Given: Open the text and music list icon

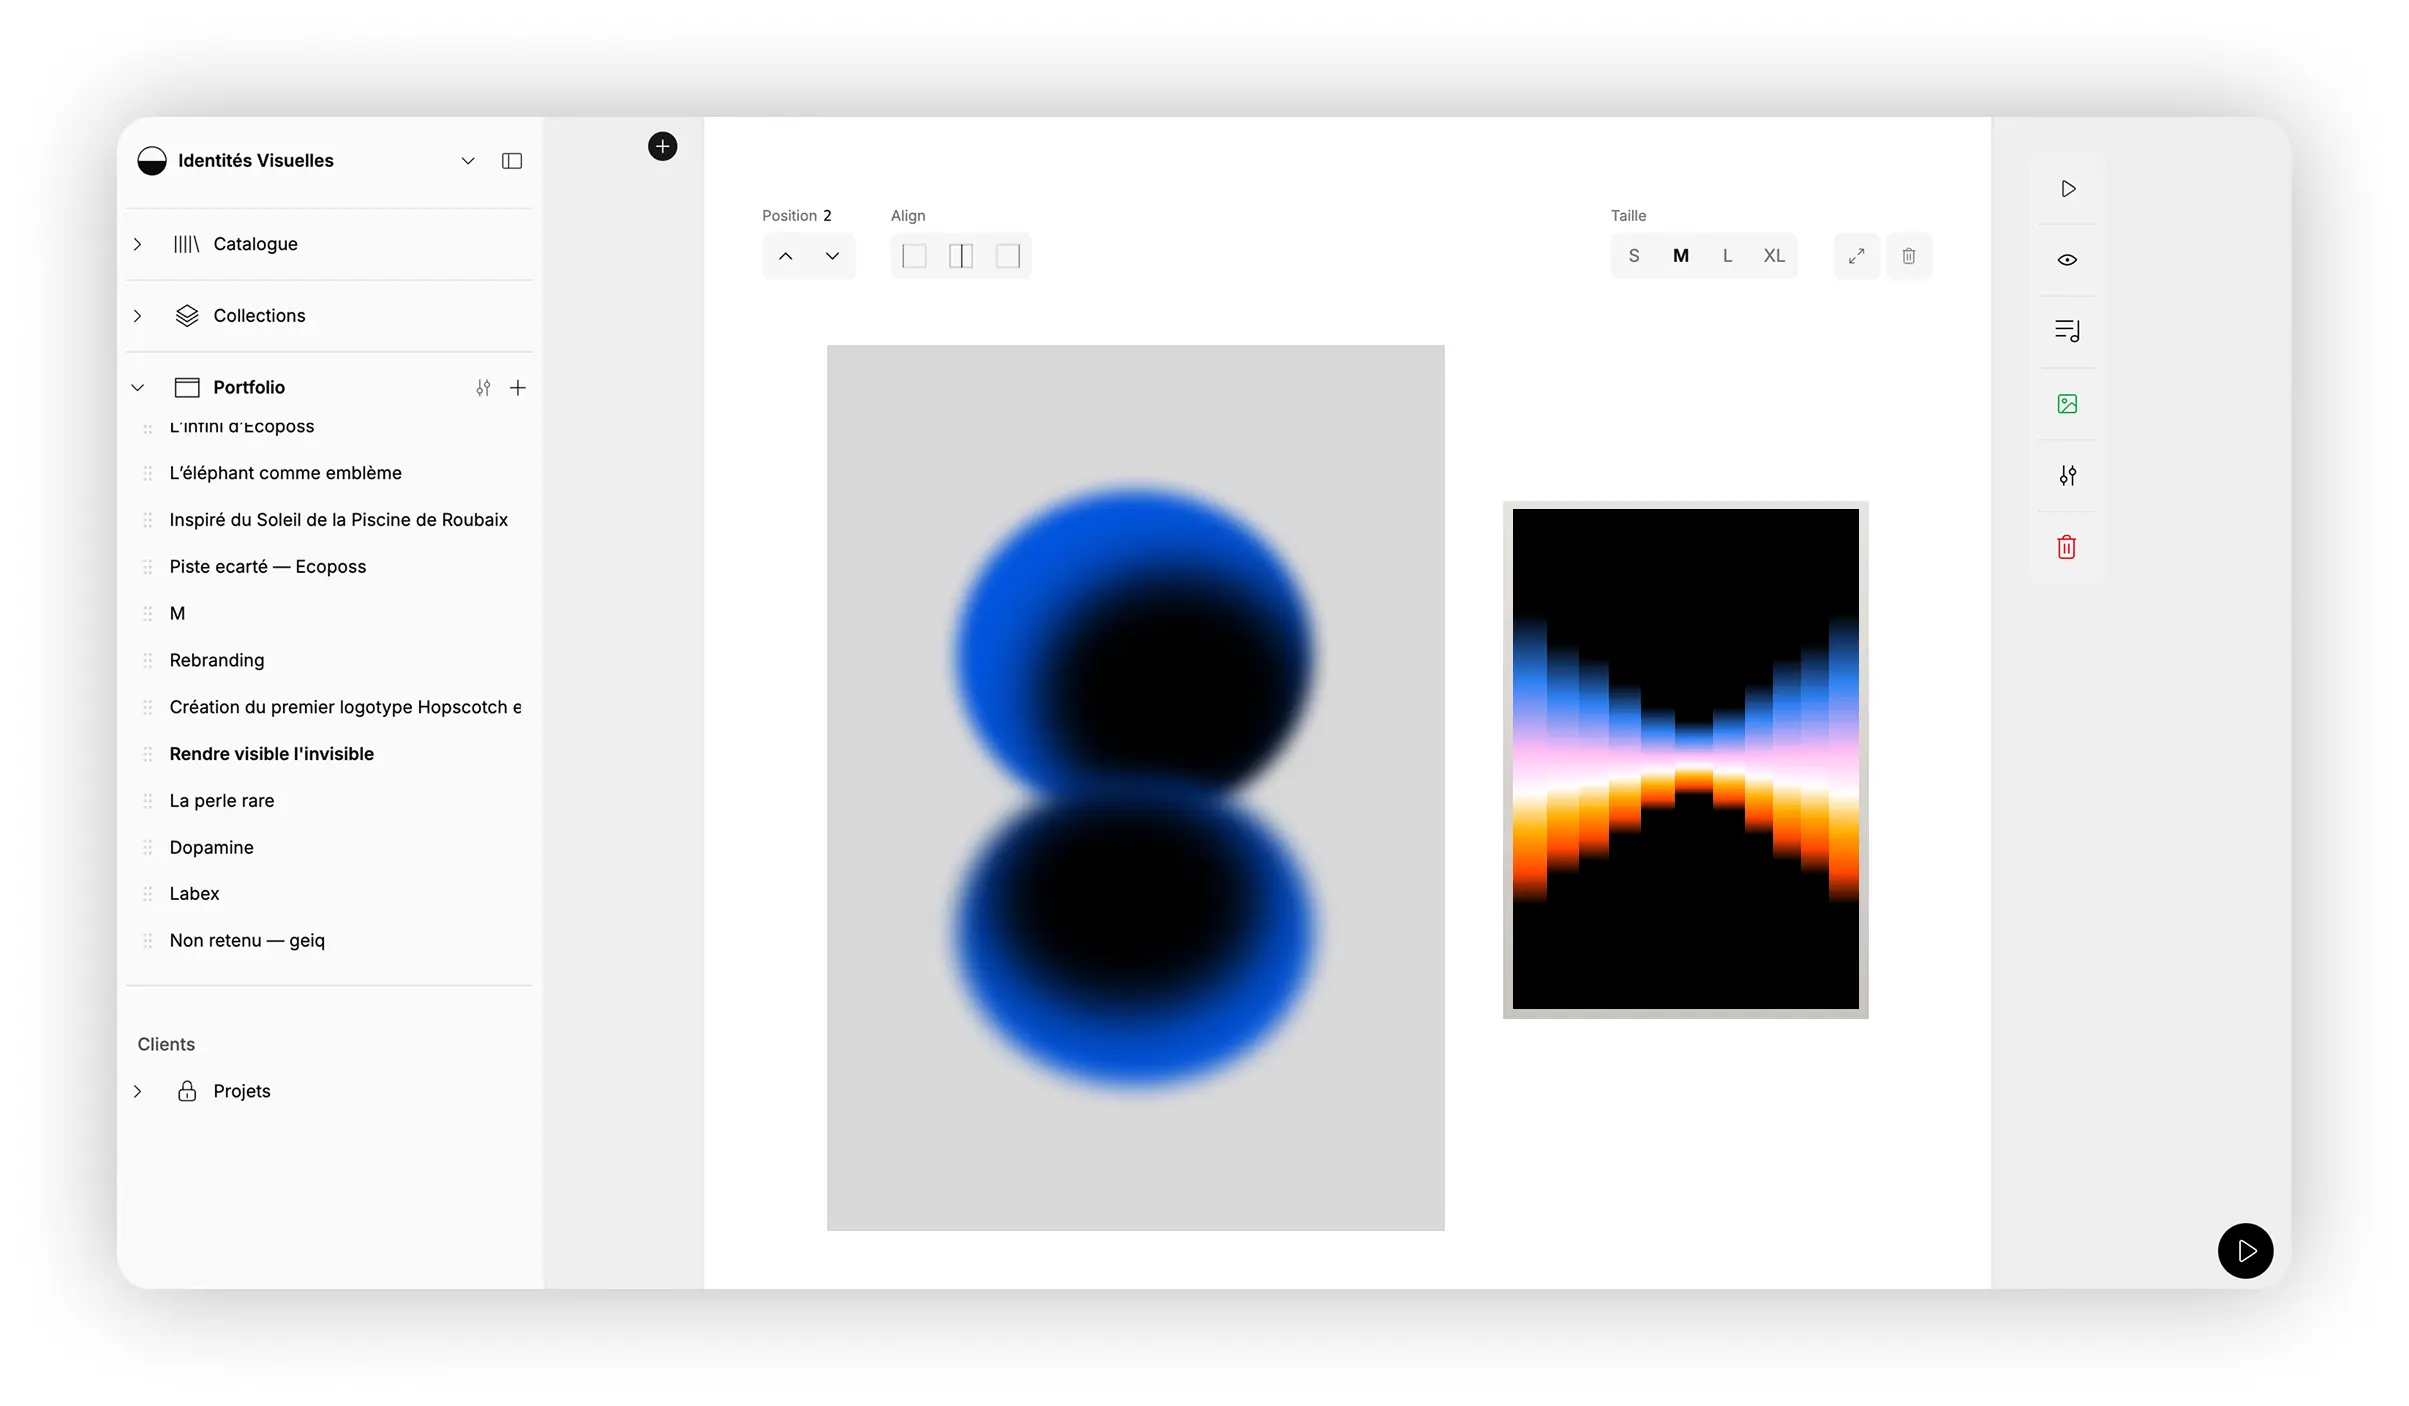Looking at the screenshot, I should click(x=2067, y=331).
